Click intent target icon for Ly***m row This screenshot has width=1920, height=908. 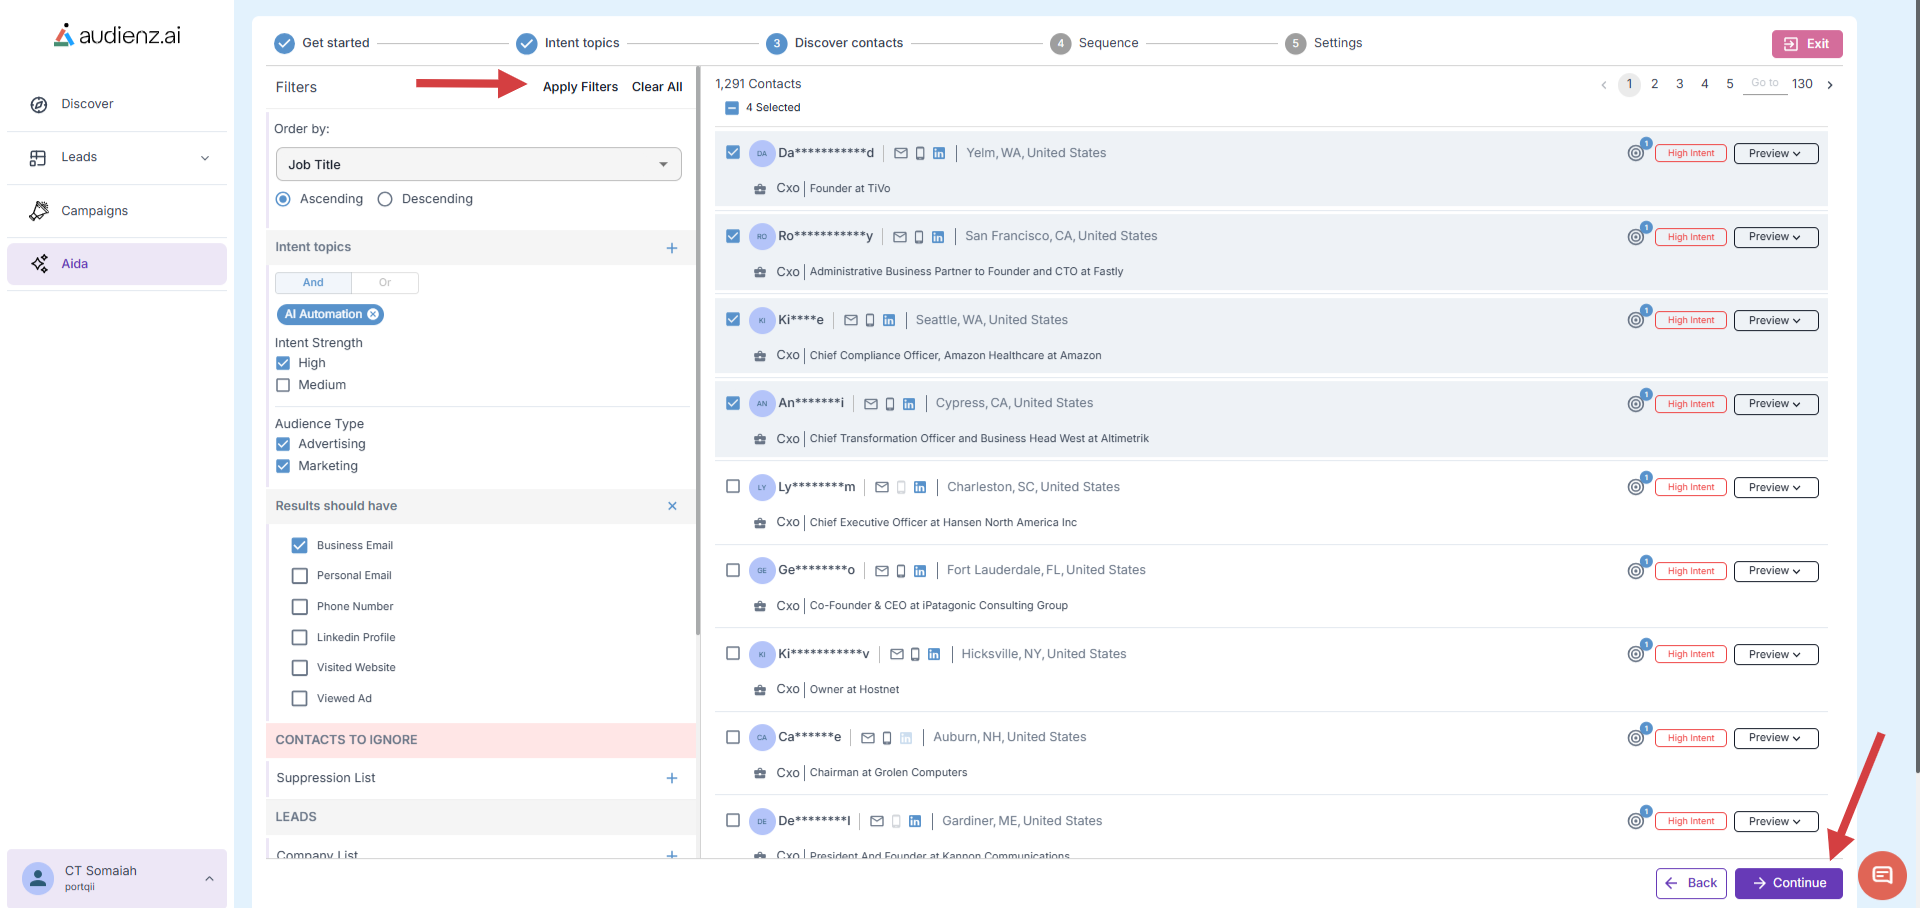[x=1637, y=486]
